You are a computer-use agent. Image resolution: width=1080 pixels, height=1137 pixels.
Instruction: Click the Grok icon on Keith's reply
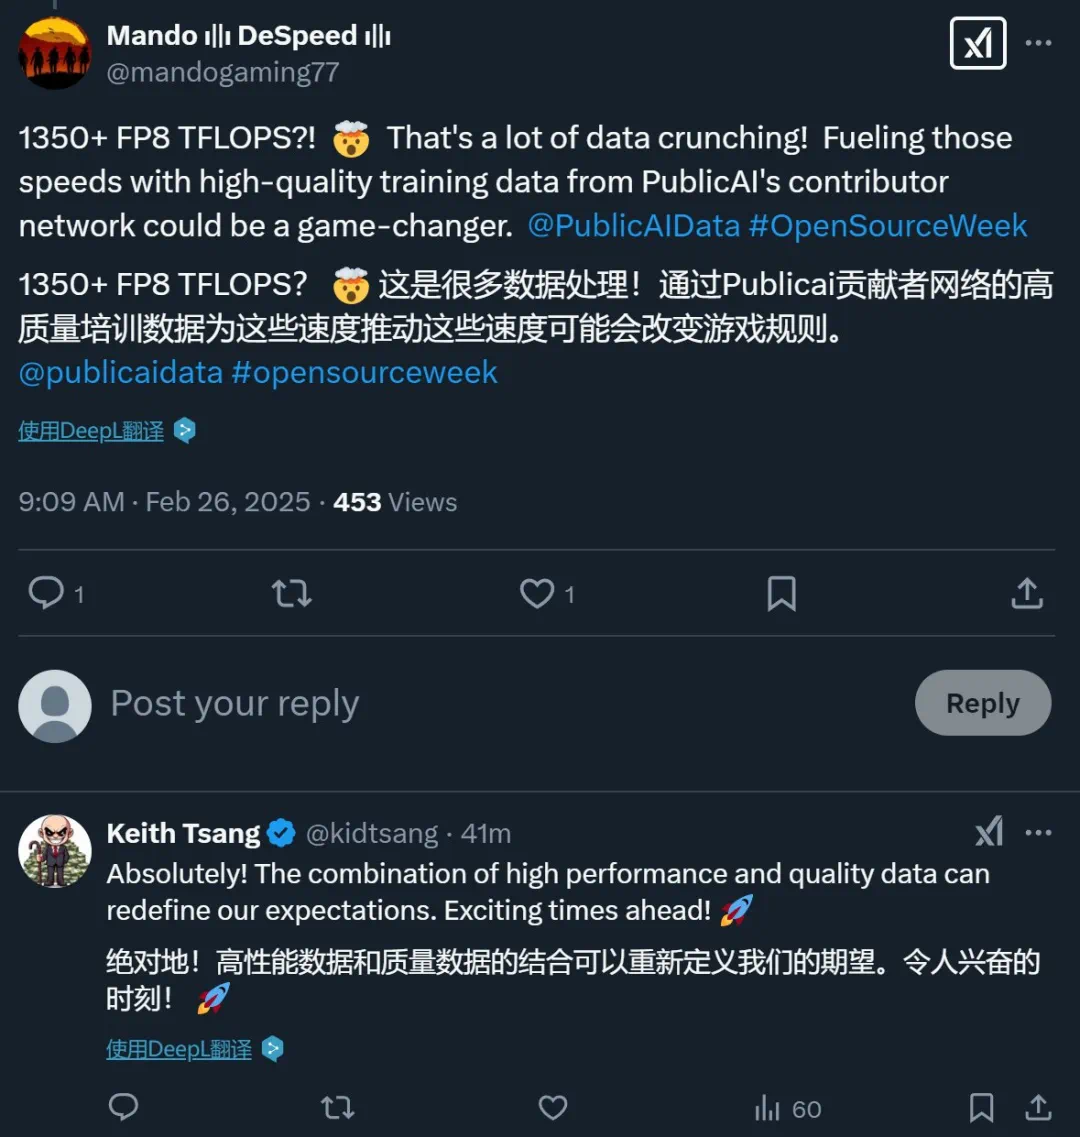point(989,832)
